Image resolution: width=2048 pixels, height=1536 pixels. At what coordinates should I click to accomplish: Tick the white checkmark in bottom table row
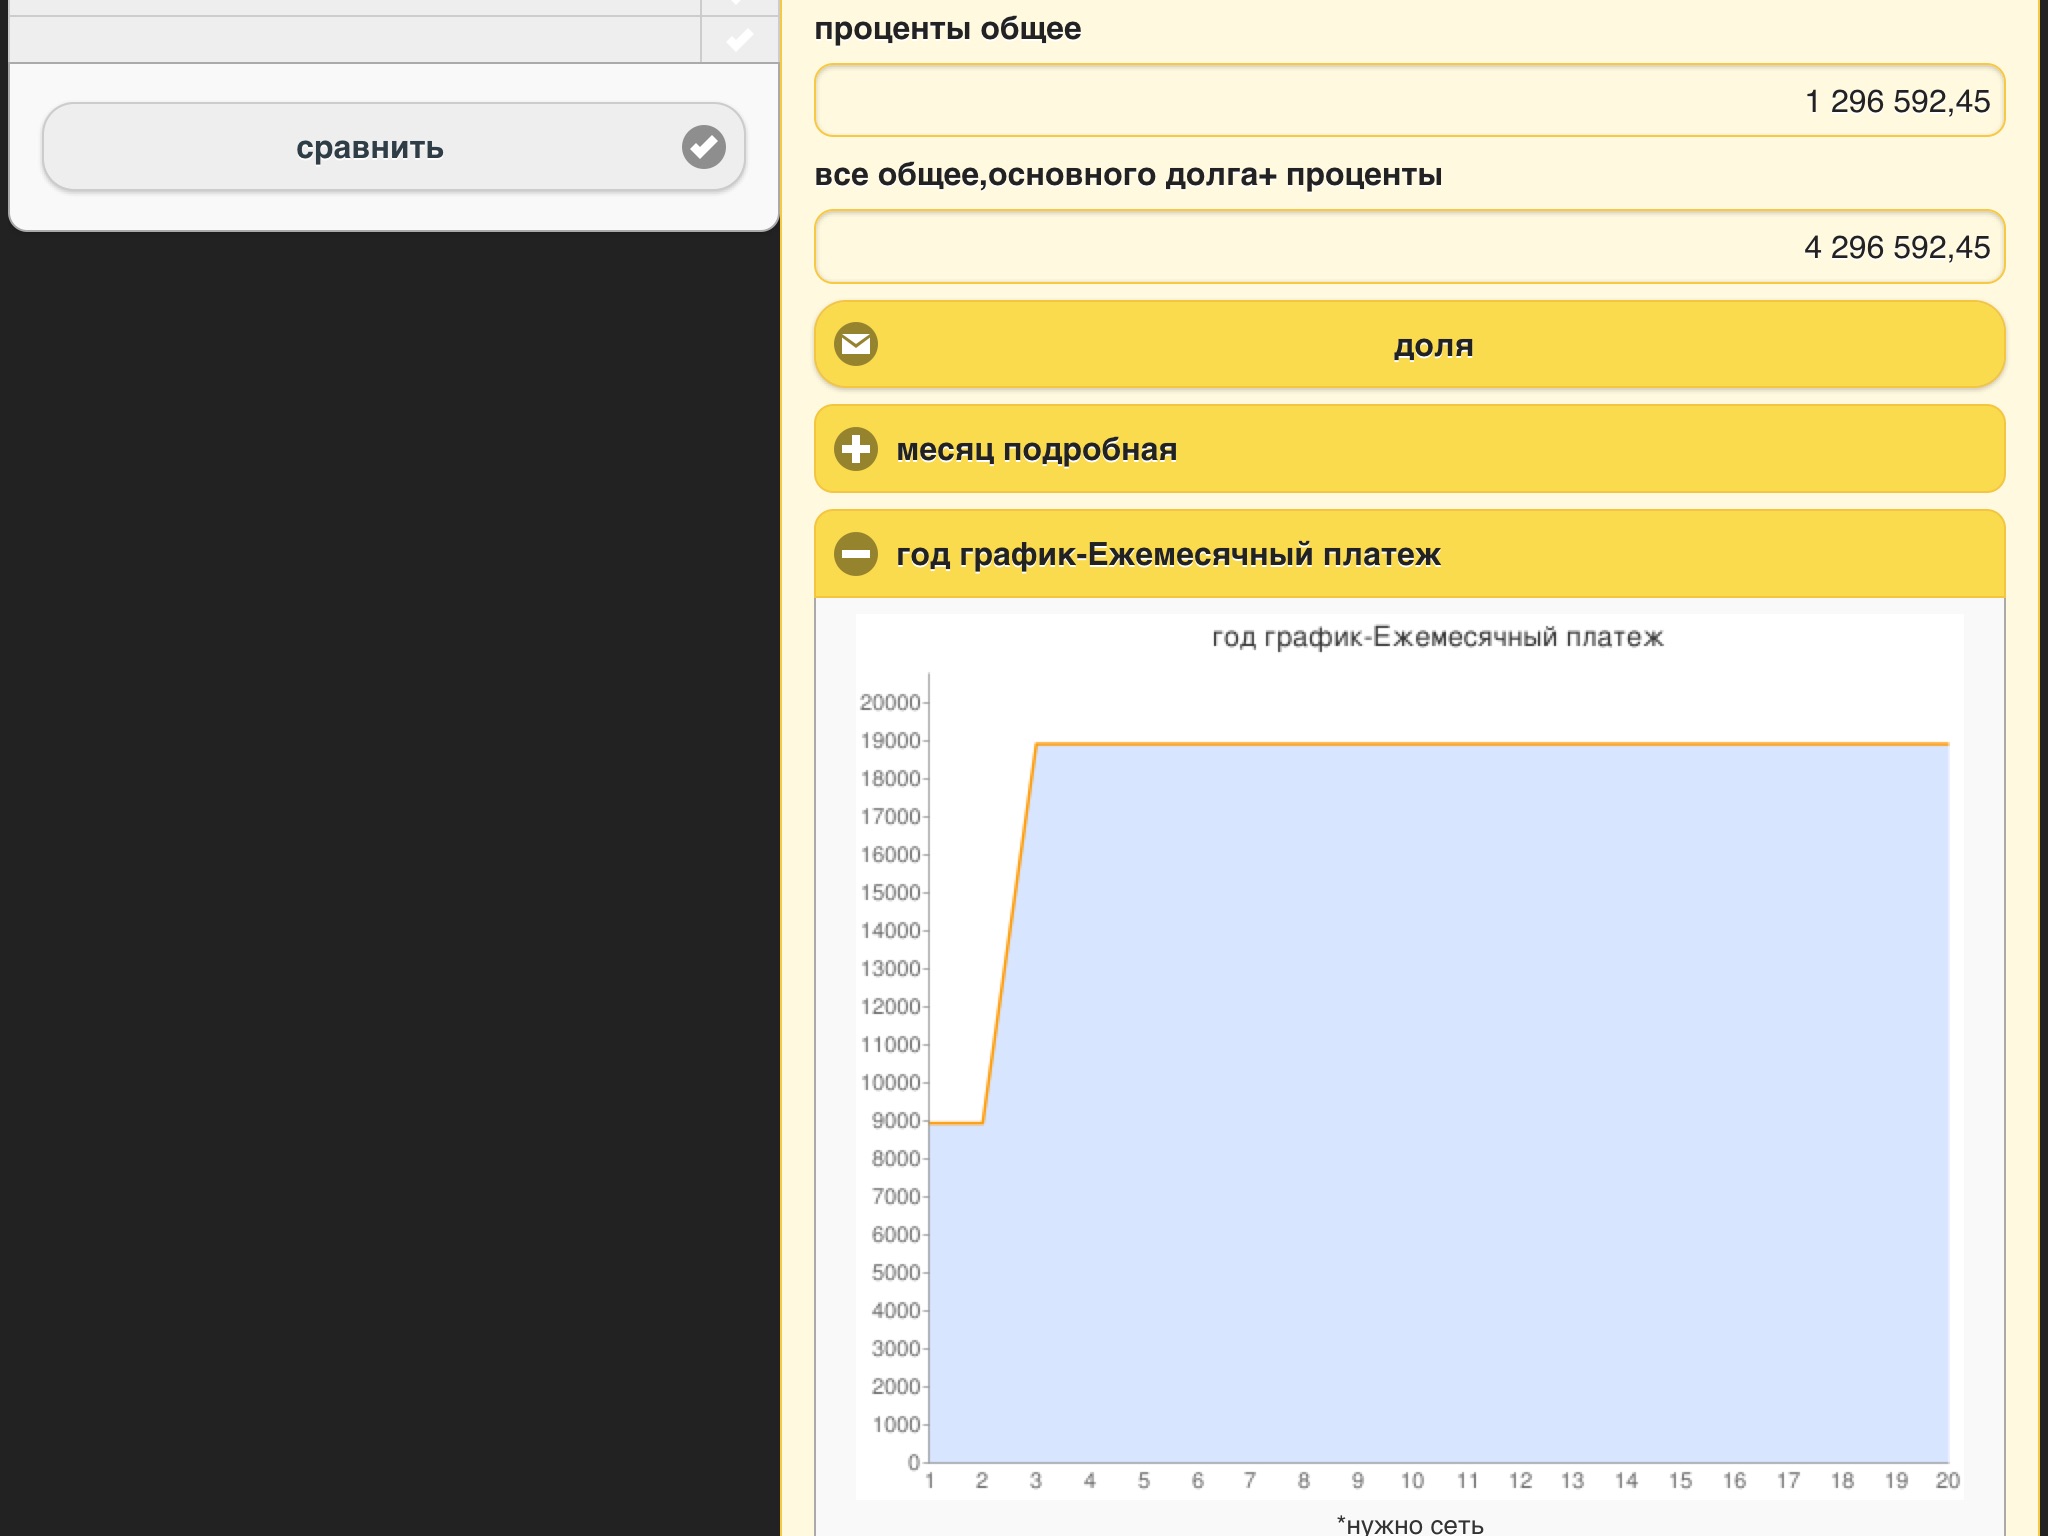[739, 40]
